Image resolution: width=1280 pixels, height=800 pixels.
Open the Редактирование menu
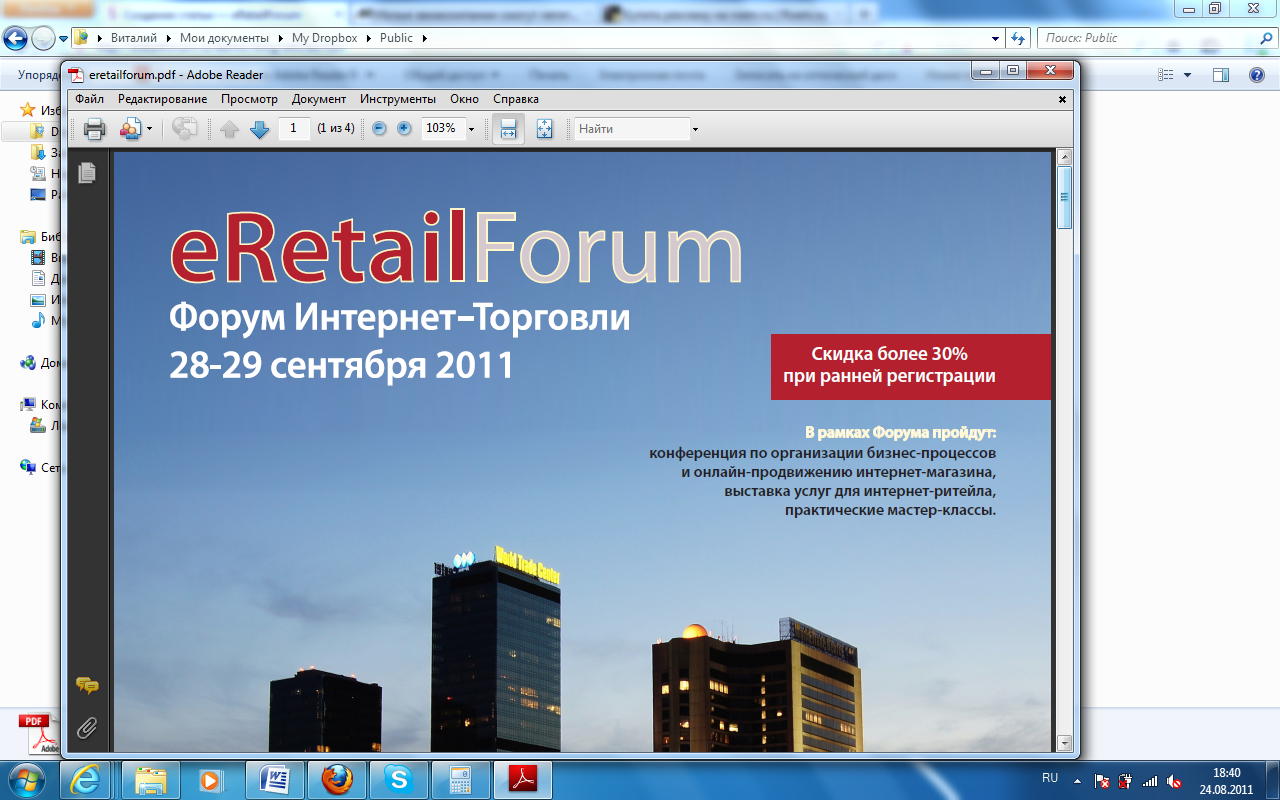[163, 99]
